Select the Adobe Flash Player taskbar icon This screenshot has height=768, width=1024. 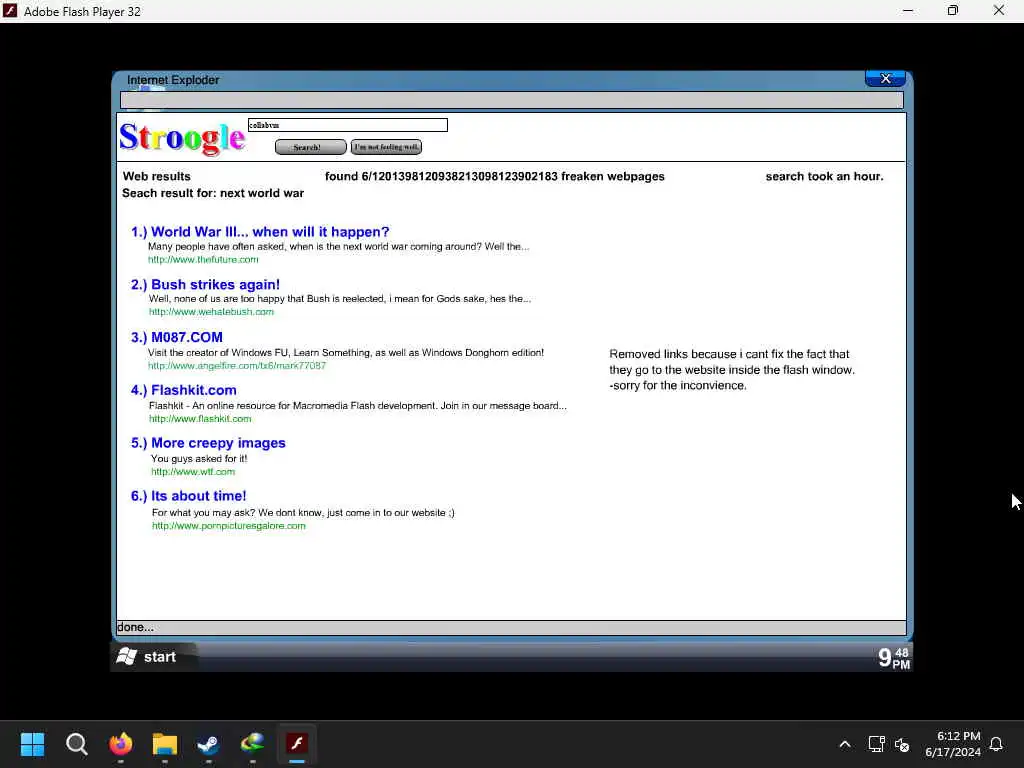(x=297, y=744)
